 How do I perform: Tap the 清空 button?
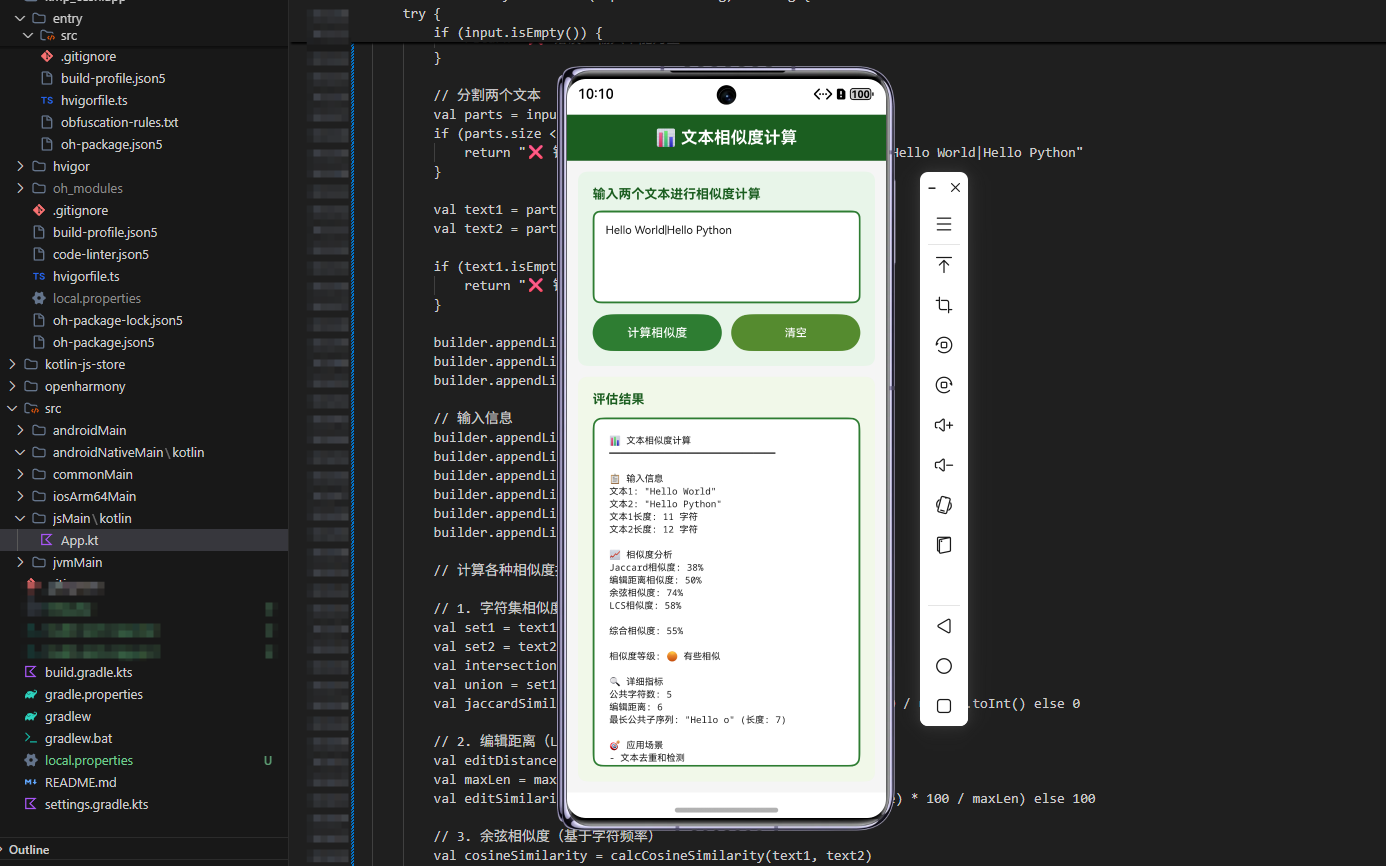point(795,333)
